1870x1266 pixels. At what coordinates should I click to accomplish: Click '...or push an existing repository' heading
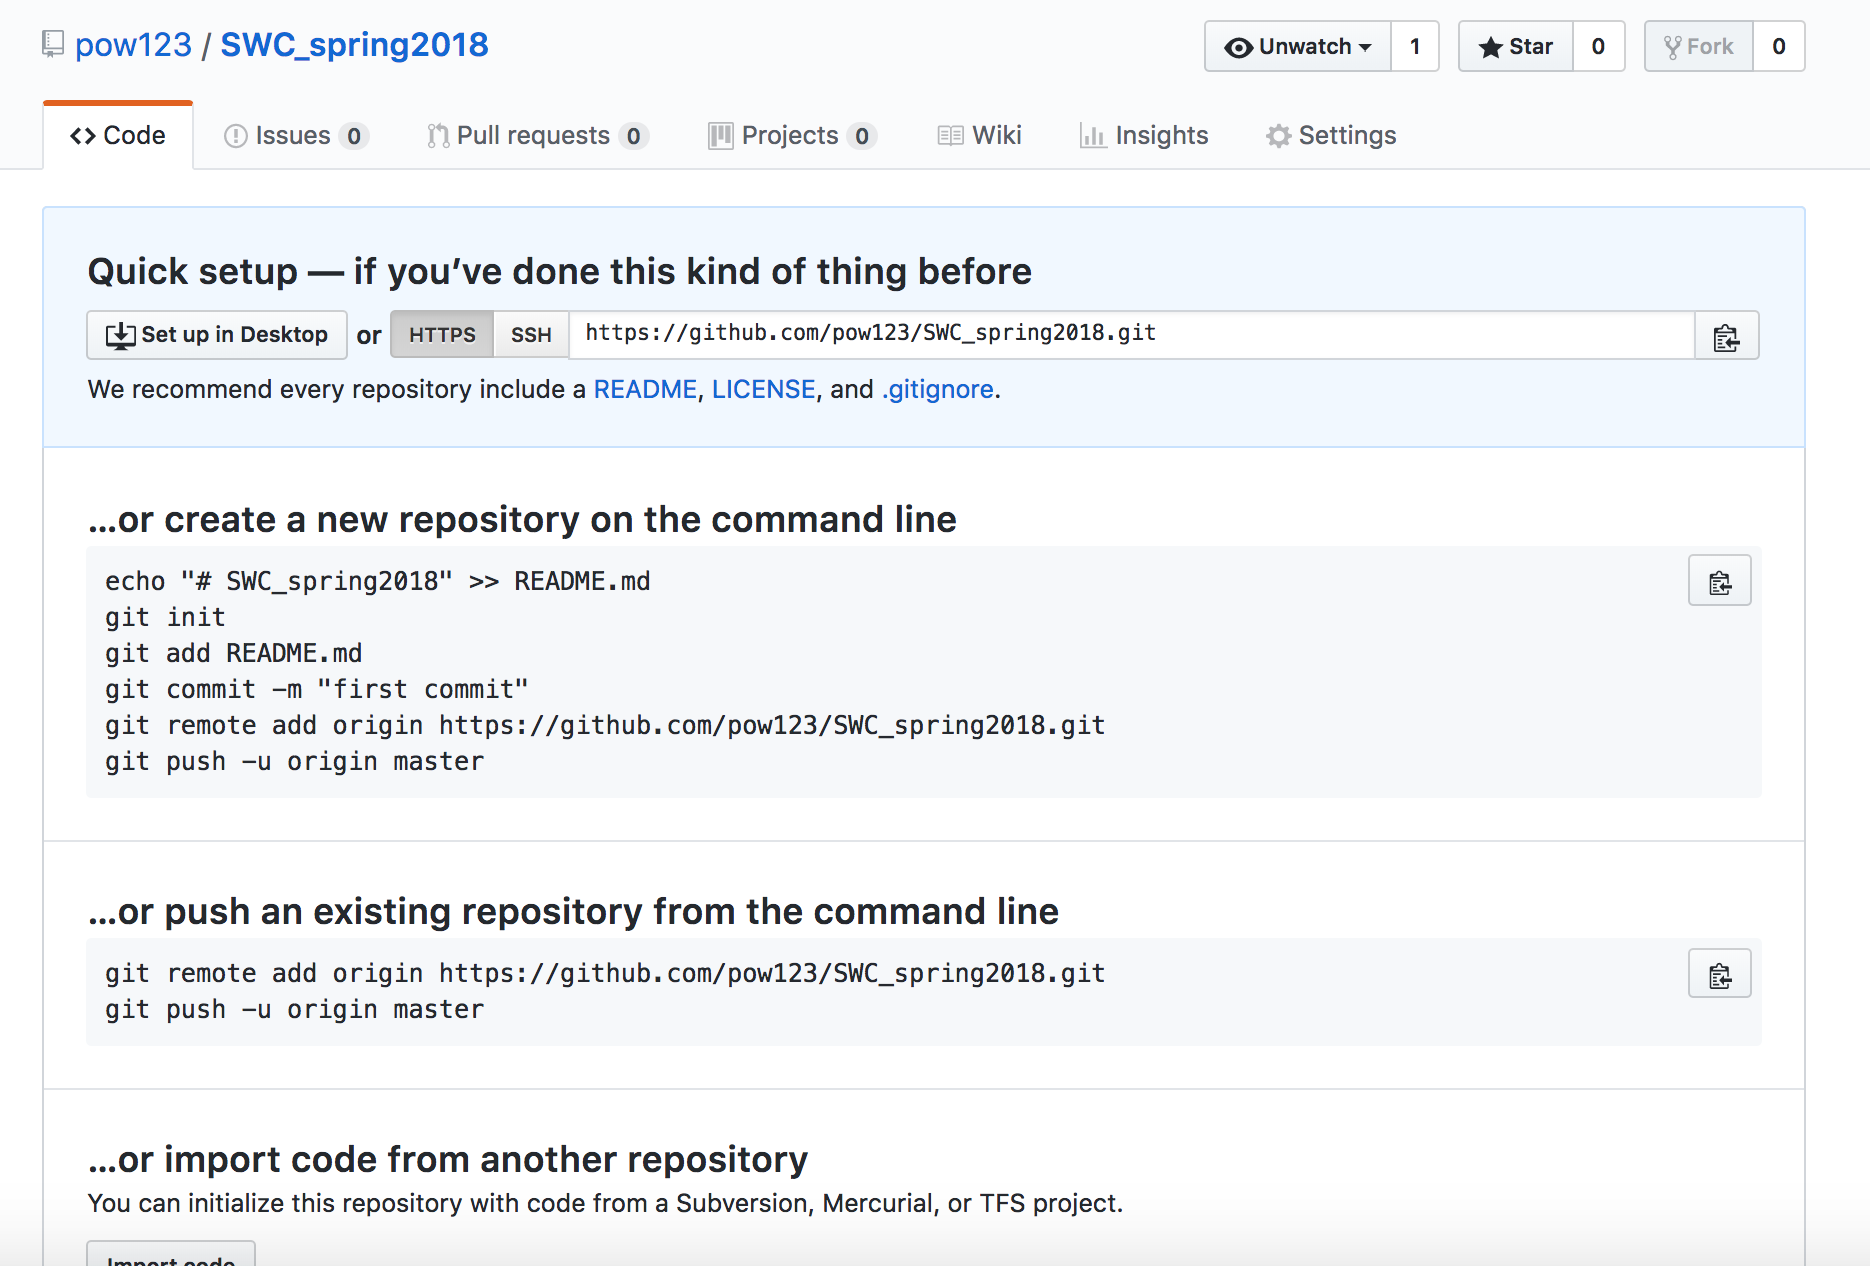click(573, 911)
